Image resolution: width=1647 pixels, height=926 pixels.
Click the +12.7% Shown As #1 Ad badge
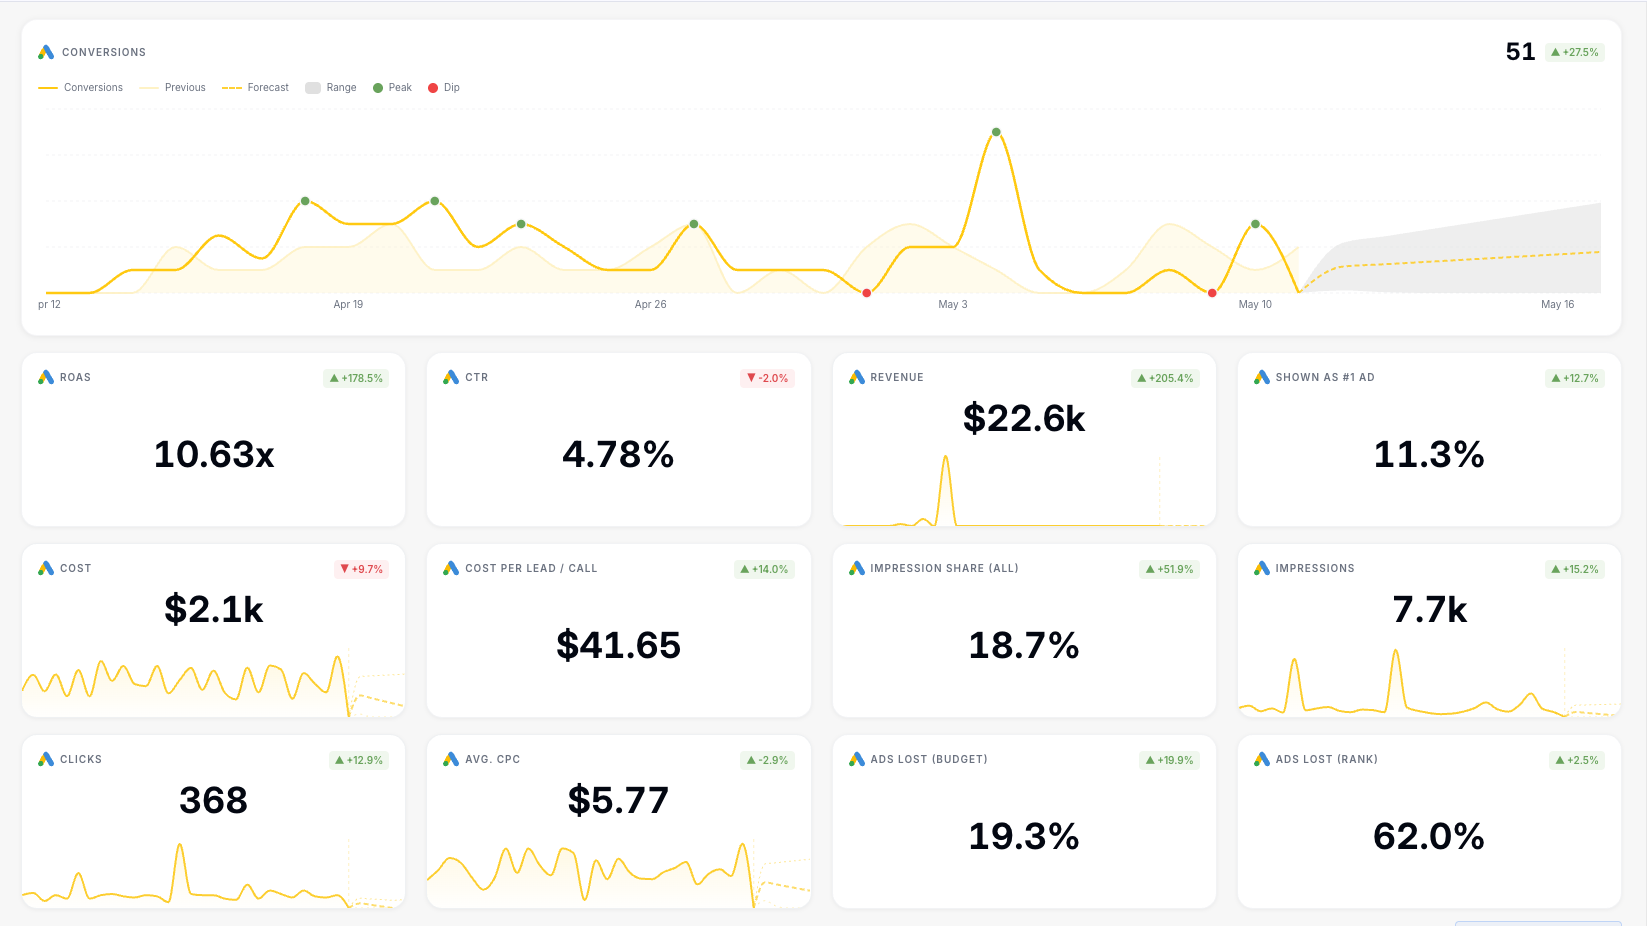click(x=1575, y=378)
